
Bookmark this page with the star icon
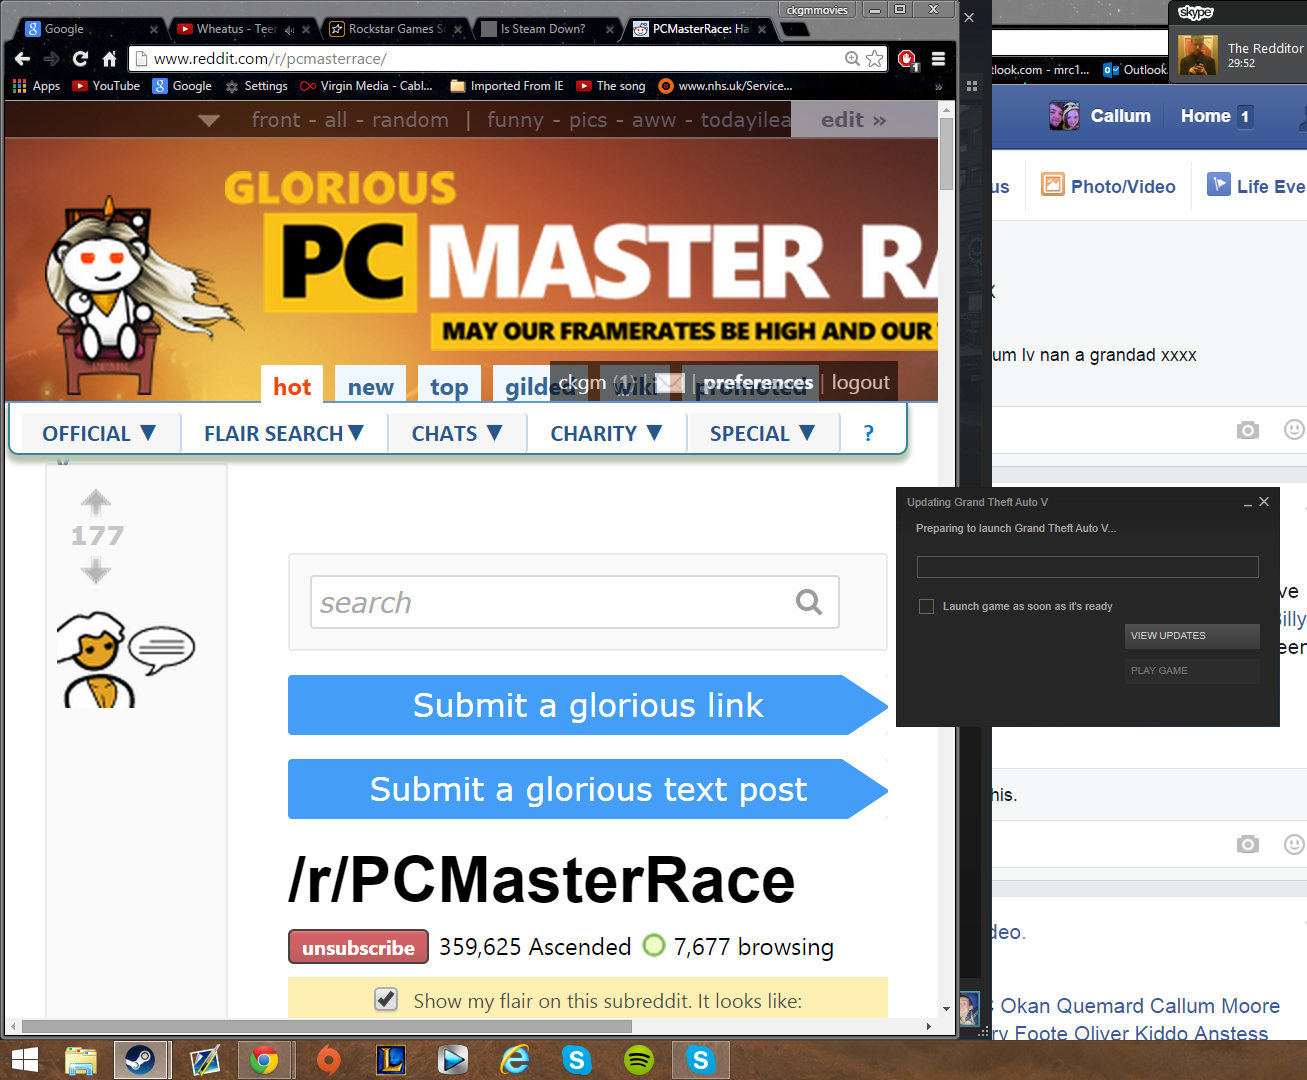coord(875,59)
